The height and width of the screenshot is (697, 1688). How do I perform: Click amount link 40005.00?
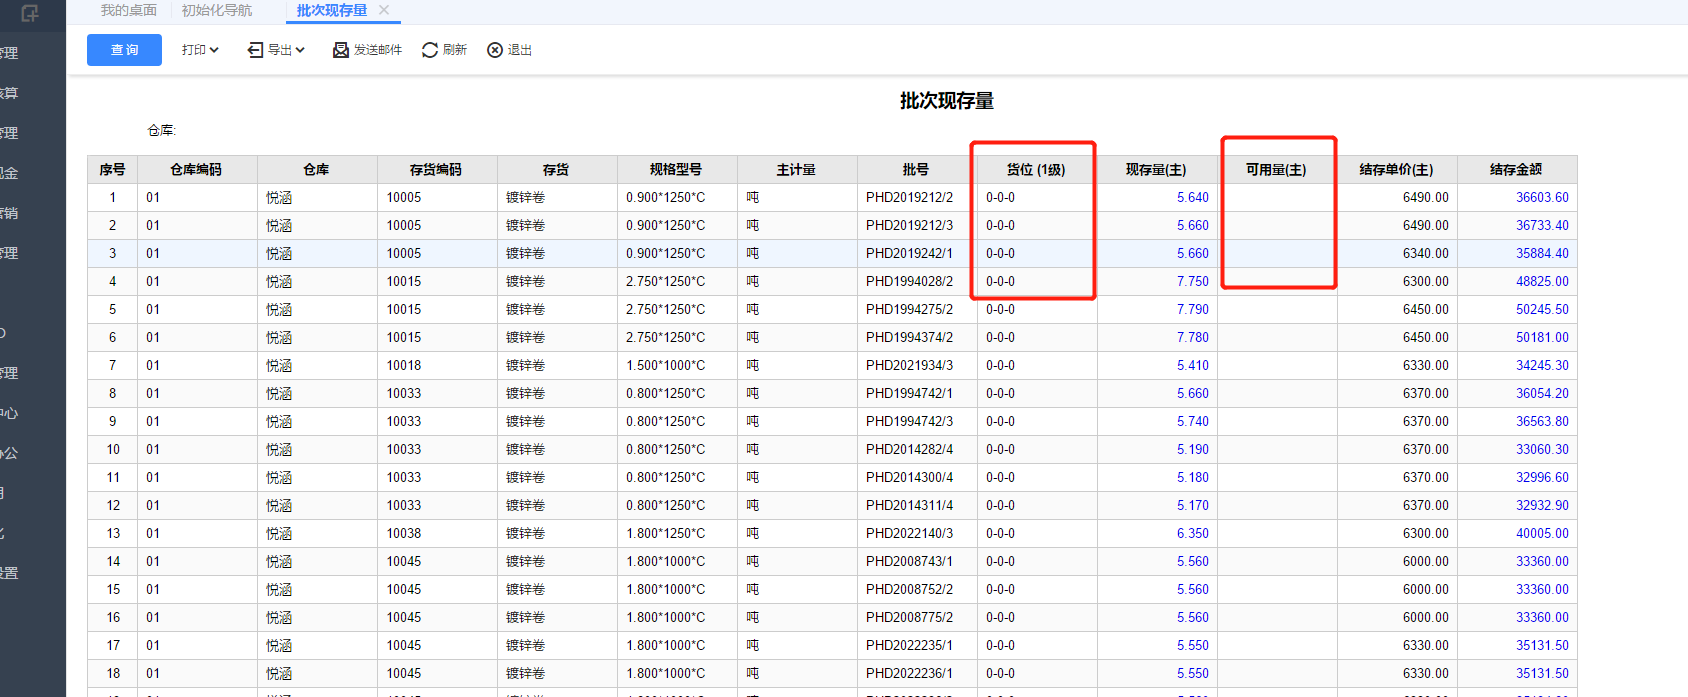[x=1542, y=534]
